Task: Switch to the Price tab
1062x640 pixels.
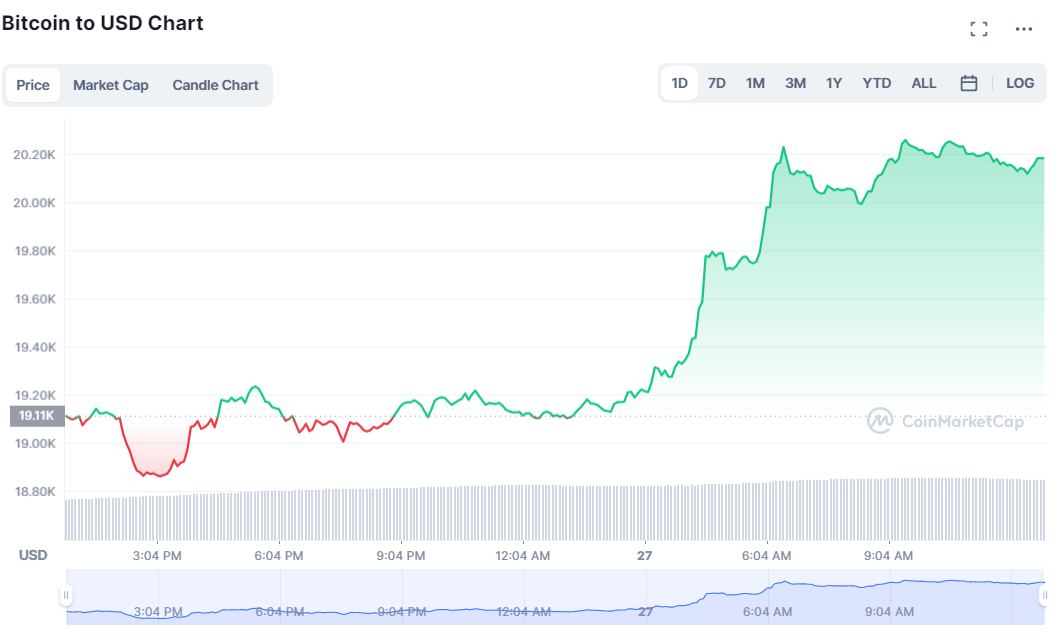Action: pyautogui.click(x=33, y=85)
